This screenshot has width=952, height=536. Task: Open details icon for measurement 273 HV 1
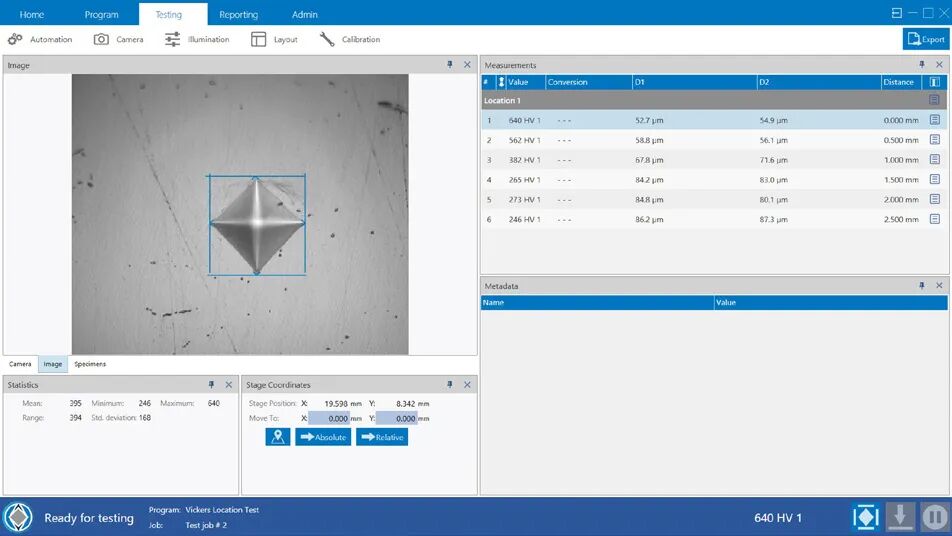tap(935, 199)
